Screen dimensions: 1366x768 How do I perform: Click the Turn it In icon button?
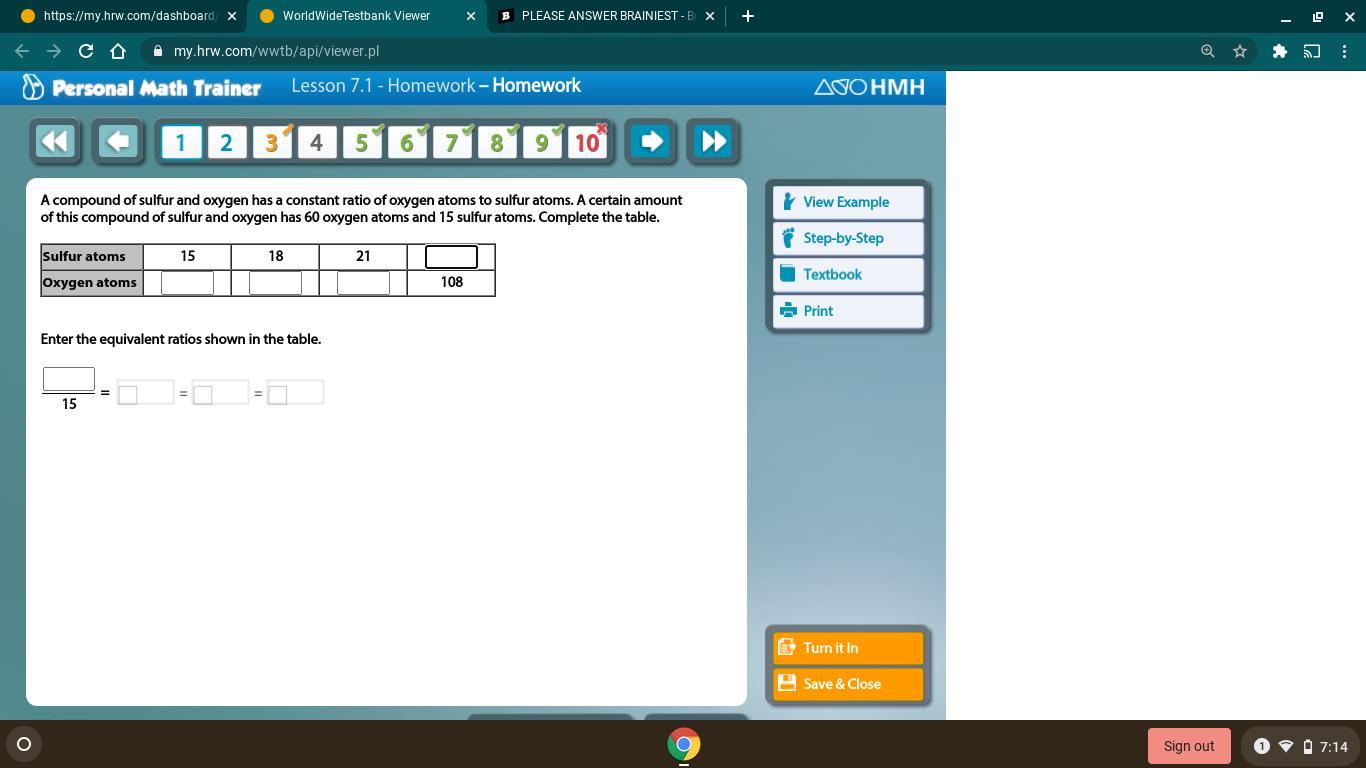[786, 647]
